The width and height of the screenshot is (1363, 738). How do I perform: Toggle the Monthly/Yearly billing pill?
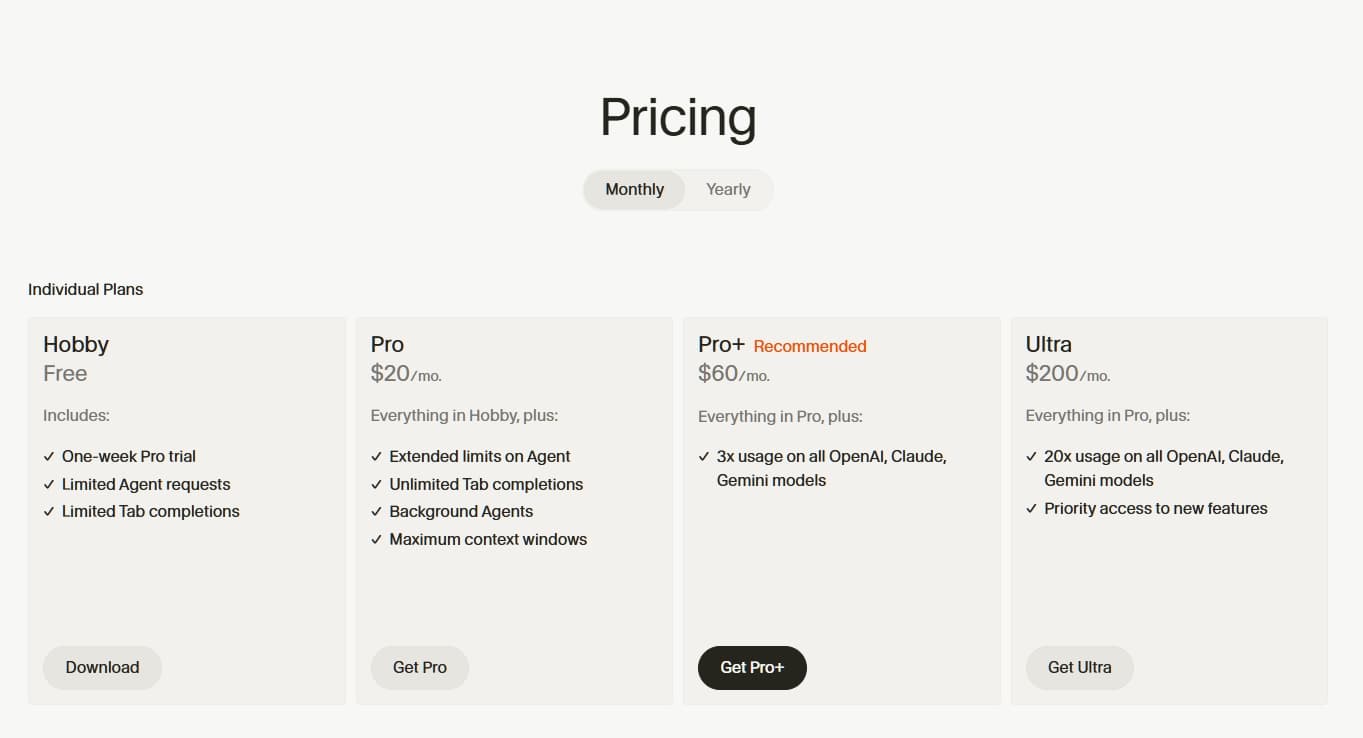(x=678, y=189)
